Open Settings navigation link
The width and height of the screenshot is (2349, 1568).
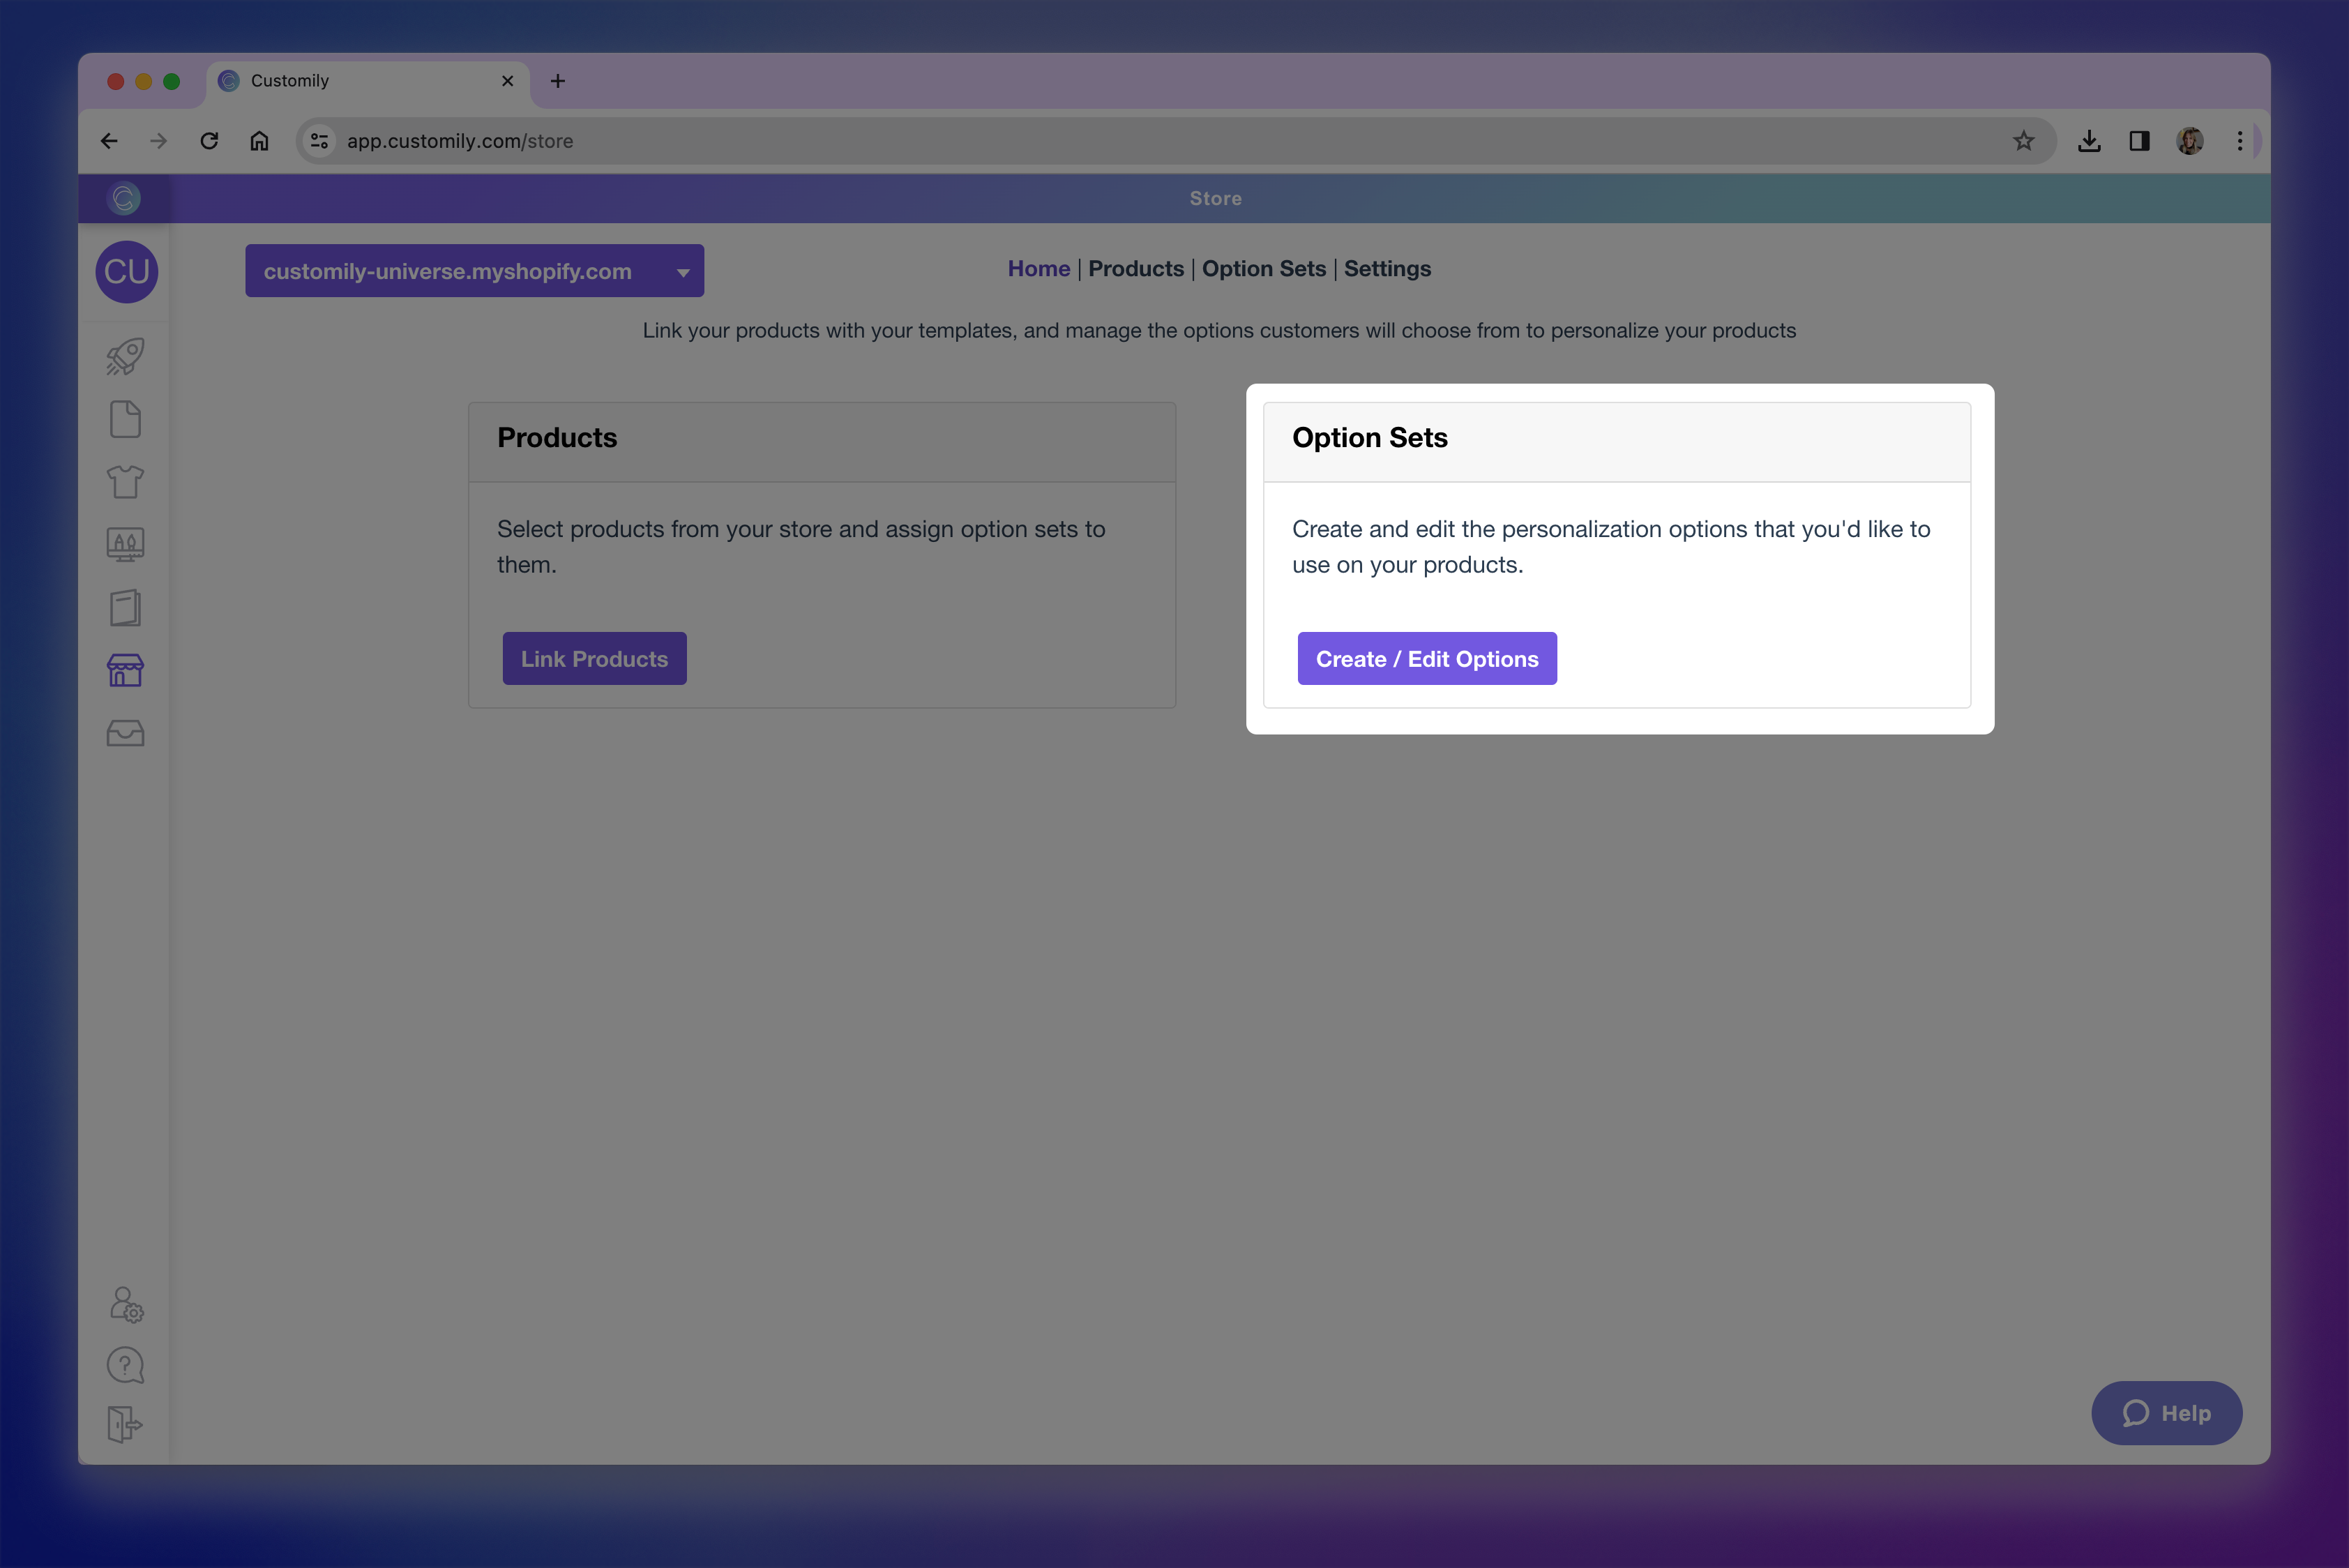(1386, 269)
